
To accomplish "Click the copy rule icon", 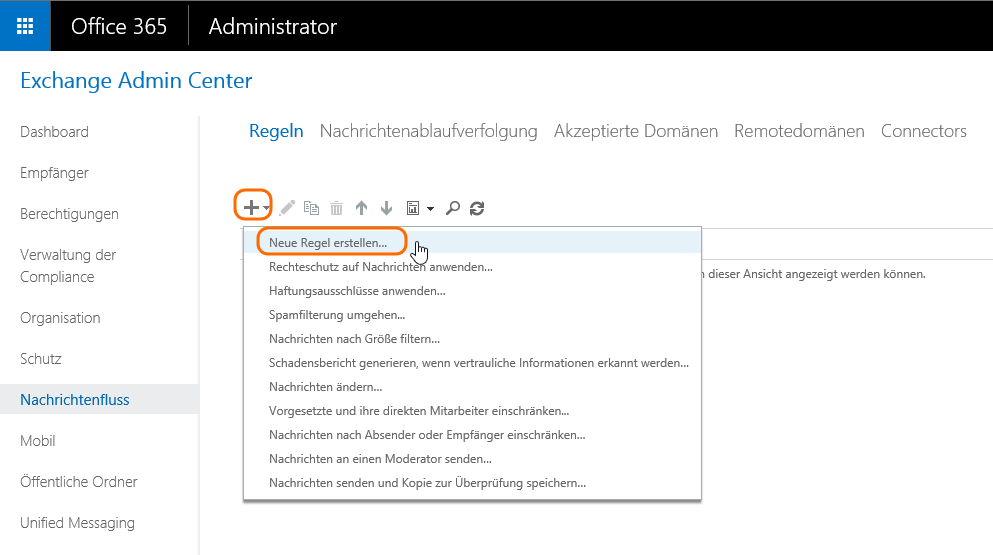I will 312,208.
